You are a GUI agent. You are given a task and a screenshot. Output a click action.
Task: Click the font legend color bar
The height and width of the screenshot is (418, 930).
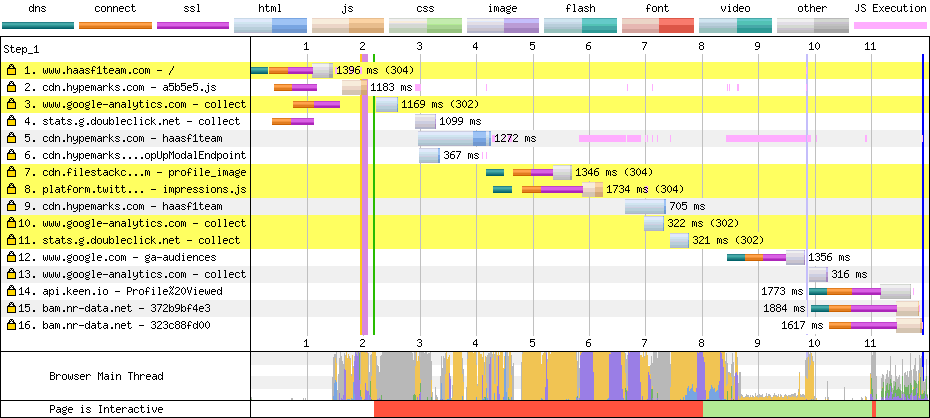click(658, 25)
